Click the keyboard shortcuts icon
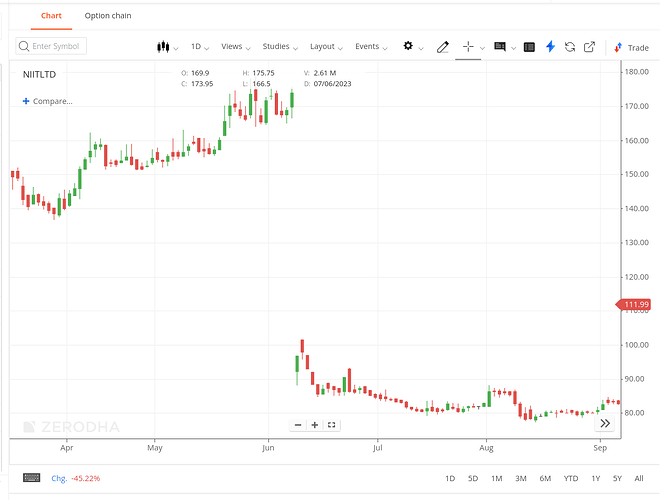 [x=31, y=478]
